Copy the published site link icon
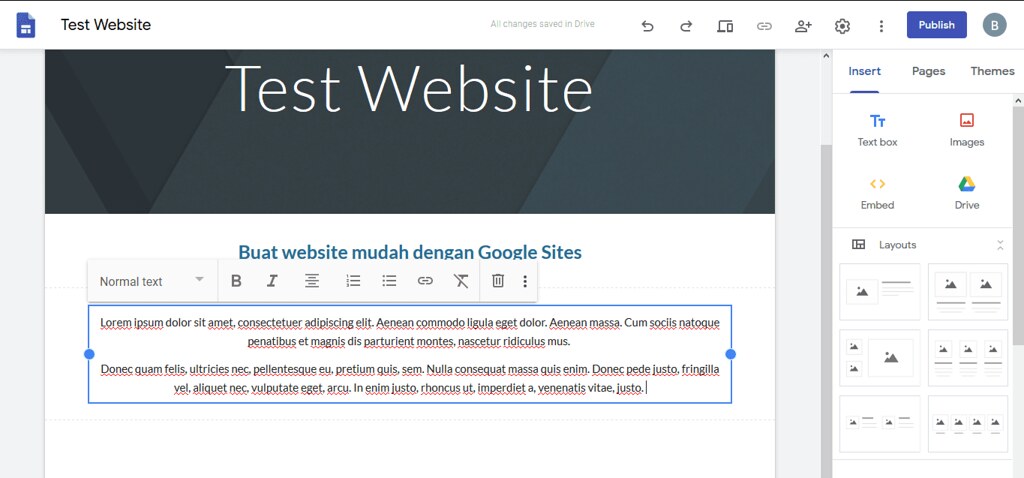 coord(764,26)
